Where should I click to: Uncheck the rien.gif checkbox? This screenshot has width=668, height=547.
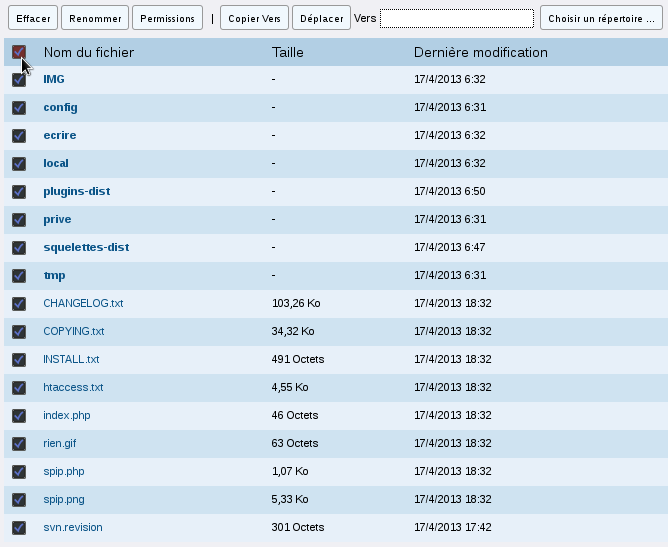click(19, 444)
